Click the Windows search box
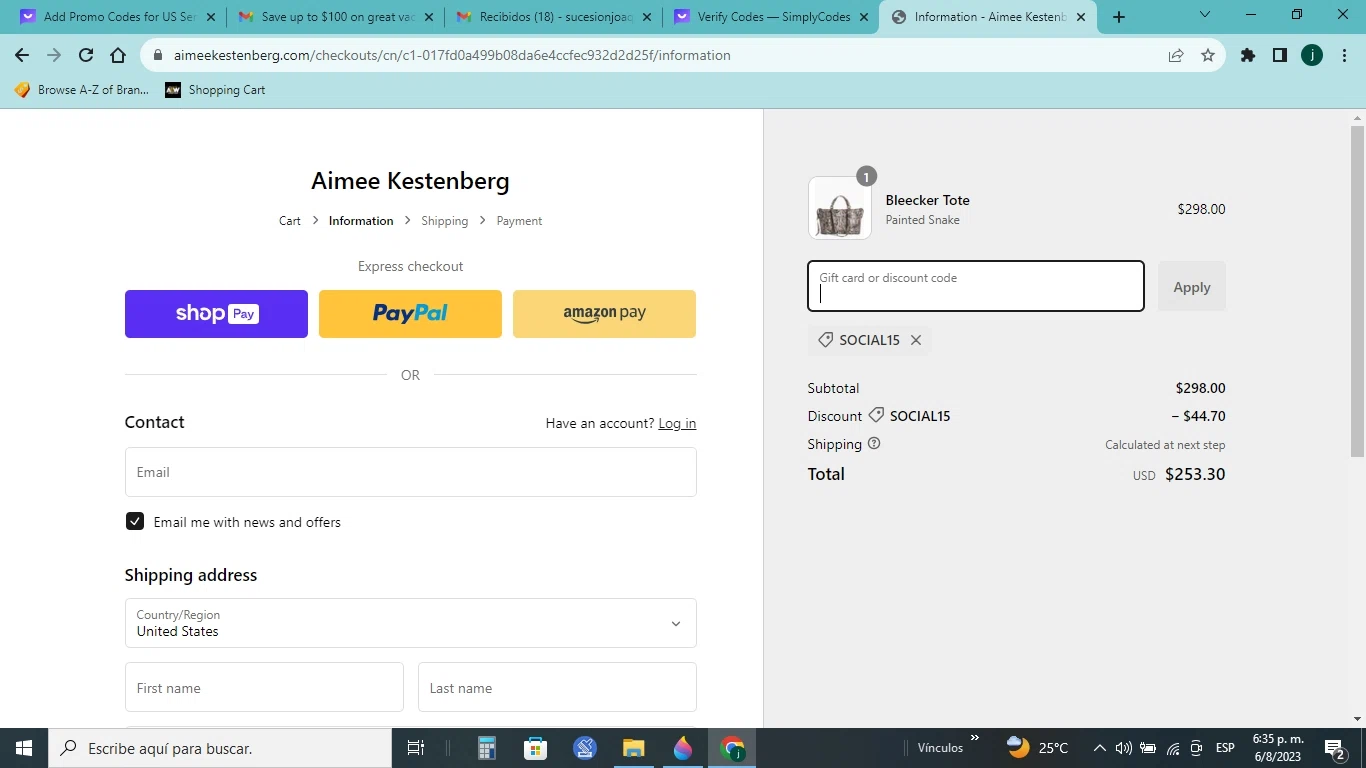 (x=219, y=748)
